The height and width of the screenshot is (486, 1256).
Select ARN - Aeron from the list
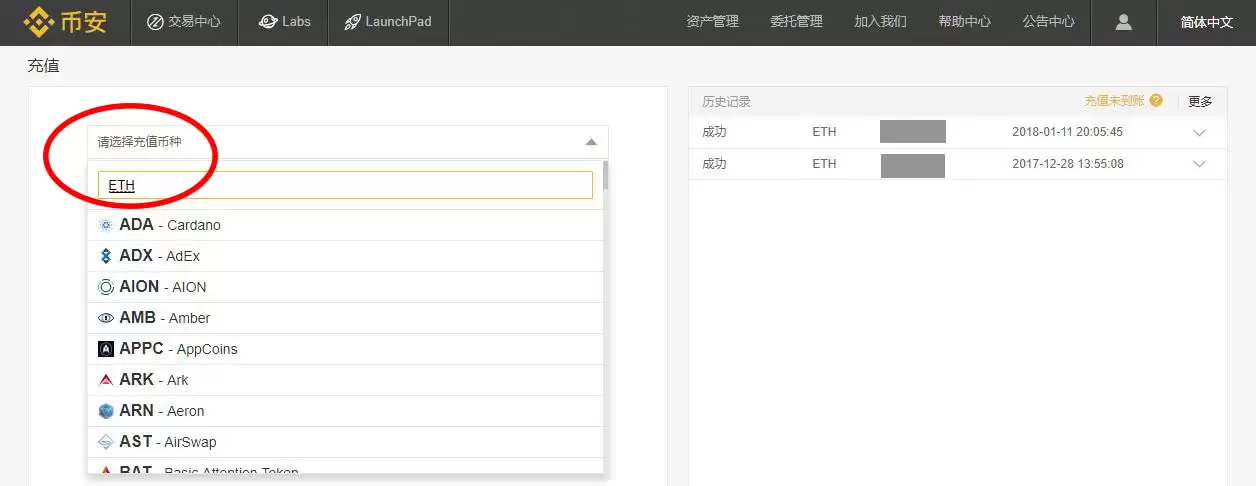click(x=345, y=411)
